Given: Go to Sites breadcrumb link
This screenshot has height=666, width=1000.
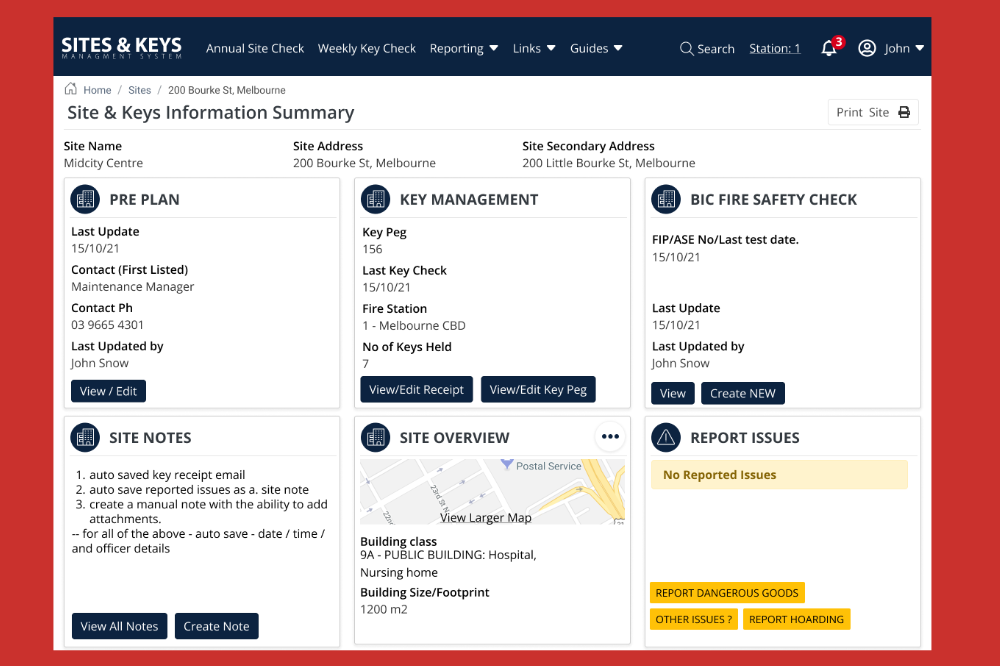Looking at the screenshot, I should click(x=140, y=90).
